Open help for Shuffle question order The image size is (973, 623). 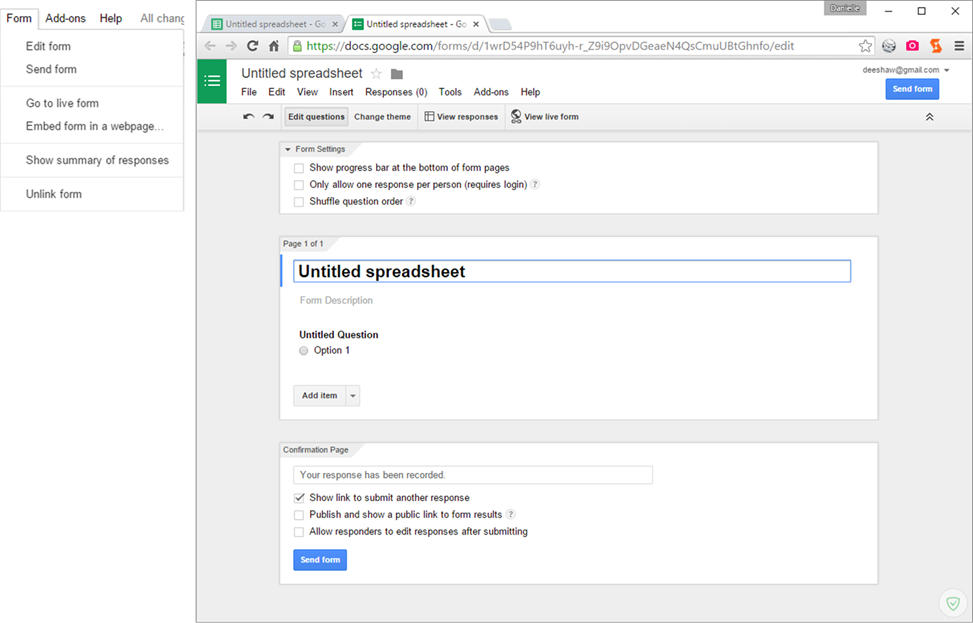coord(411,201)
